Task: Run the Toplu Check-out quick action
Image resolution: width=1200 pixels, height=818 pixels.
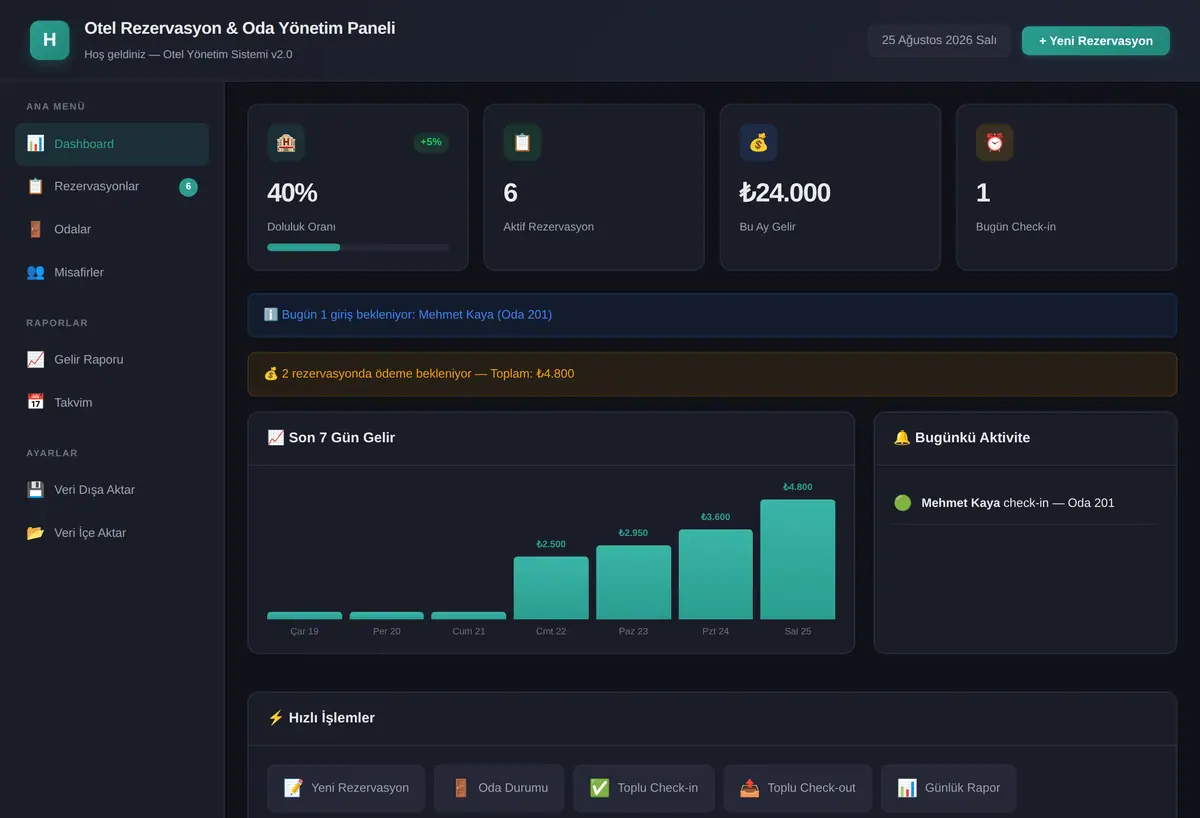Action: tap(798, 788)
